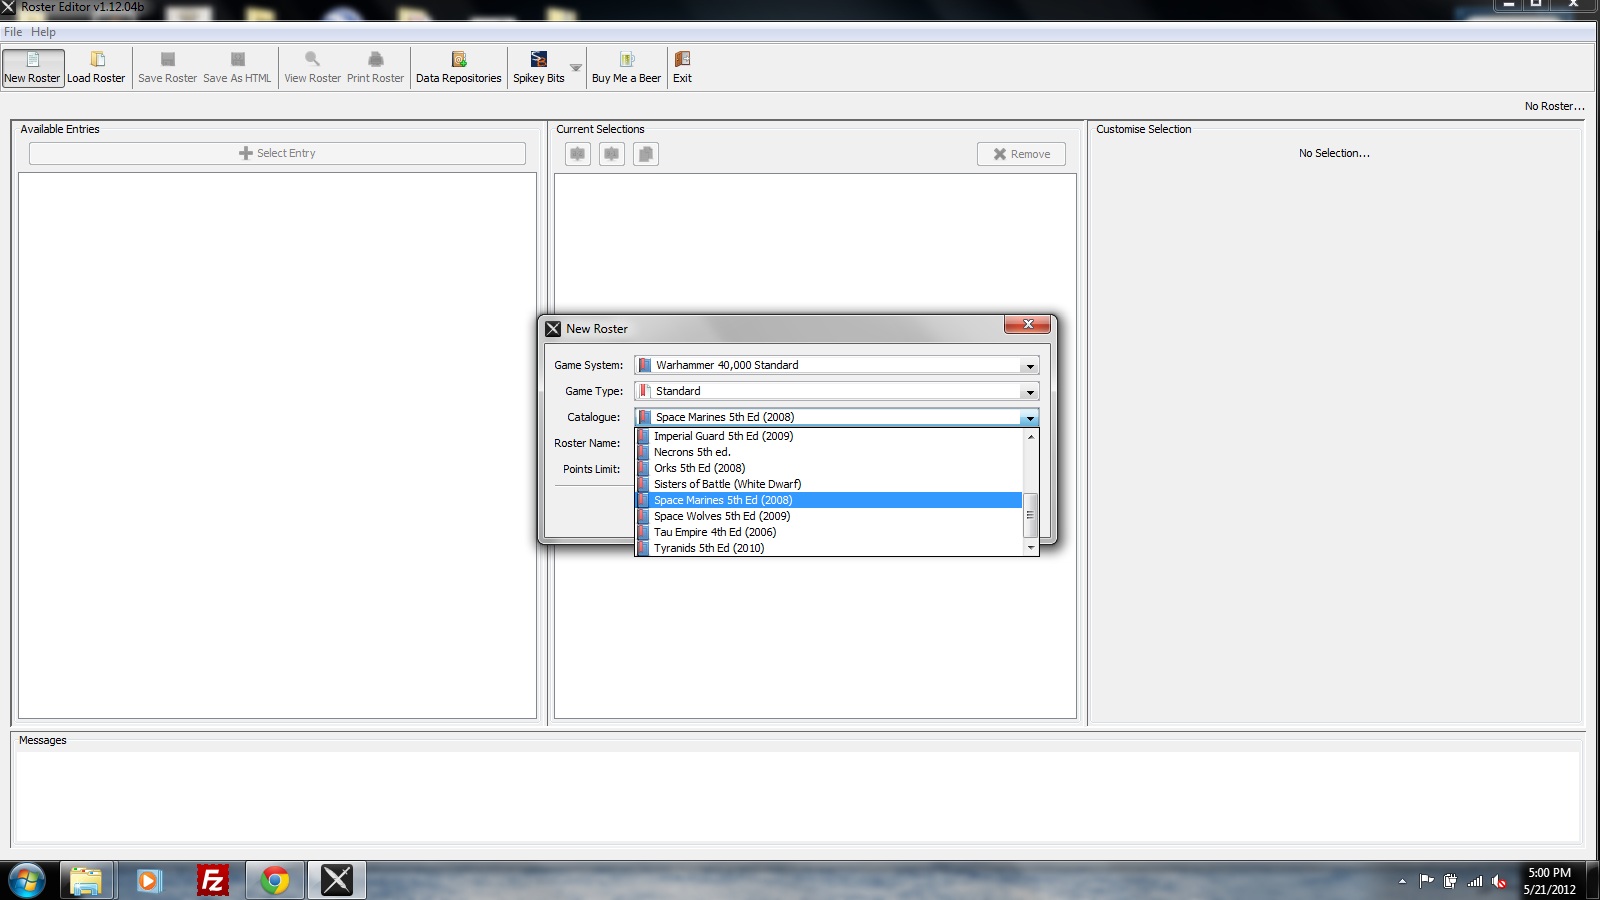
Task: Pick Sisters of Battle (White Dwarf)
Action: (829, 484)
